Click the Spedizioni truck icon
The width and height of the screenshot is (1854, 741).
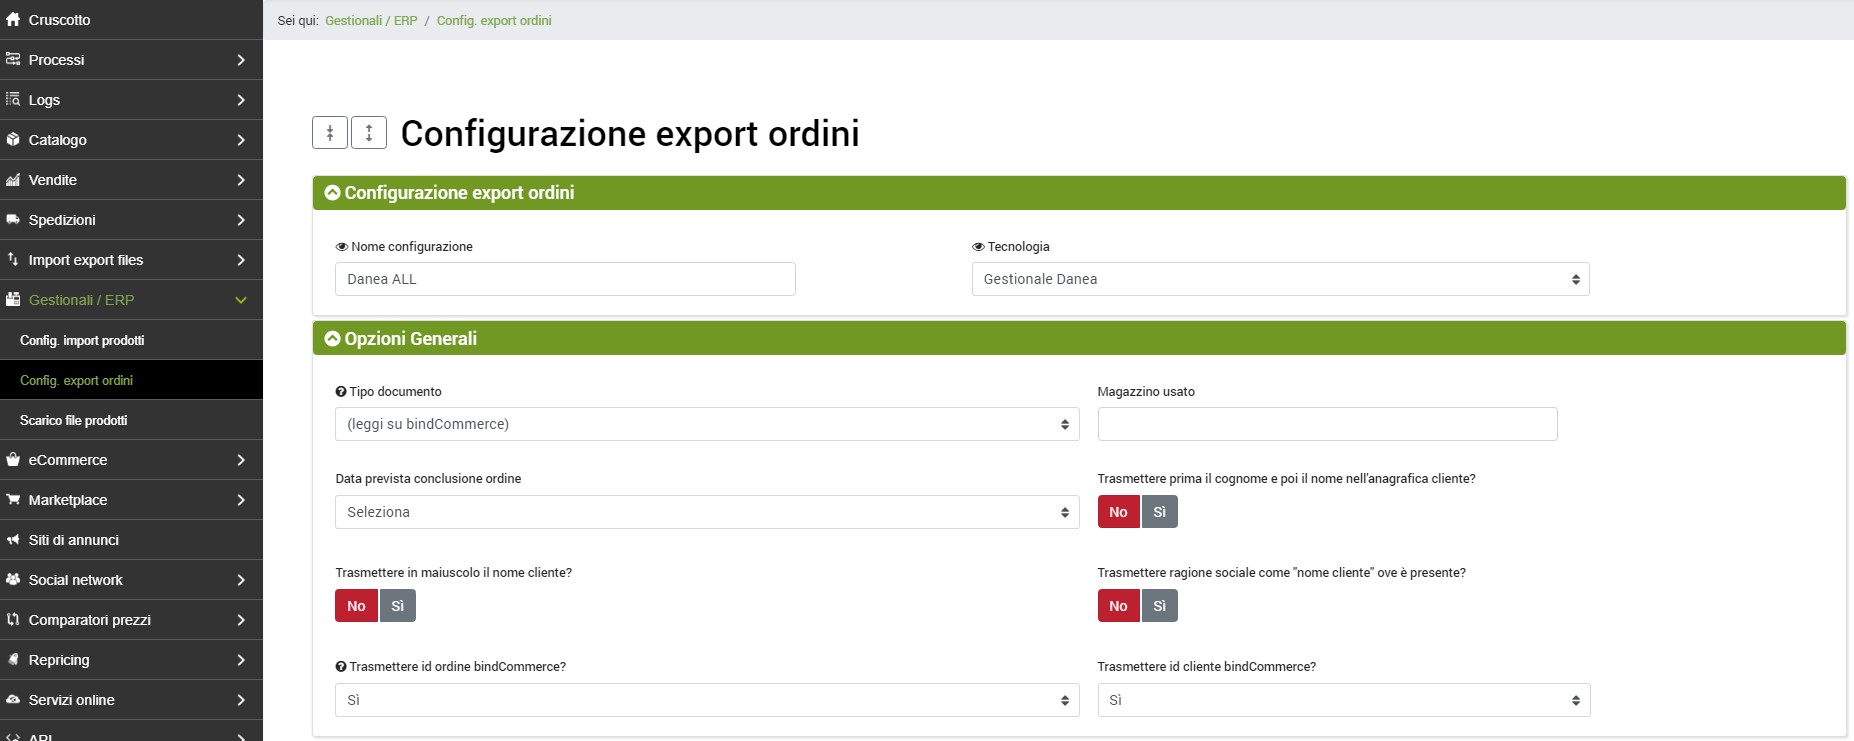[13, 220]
